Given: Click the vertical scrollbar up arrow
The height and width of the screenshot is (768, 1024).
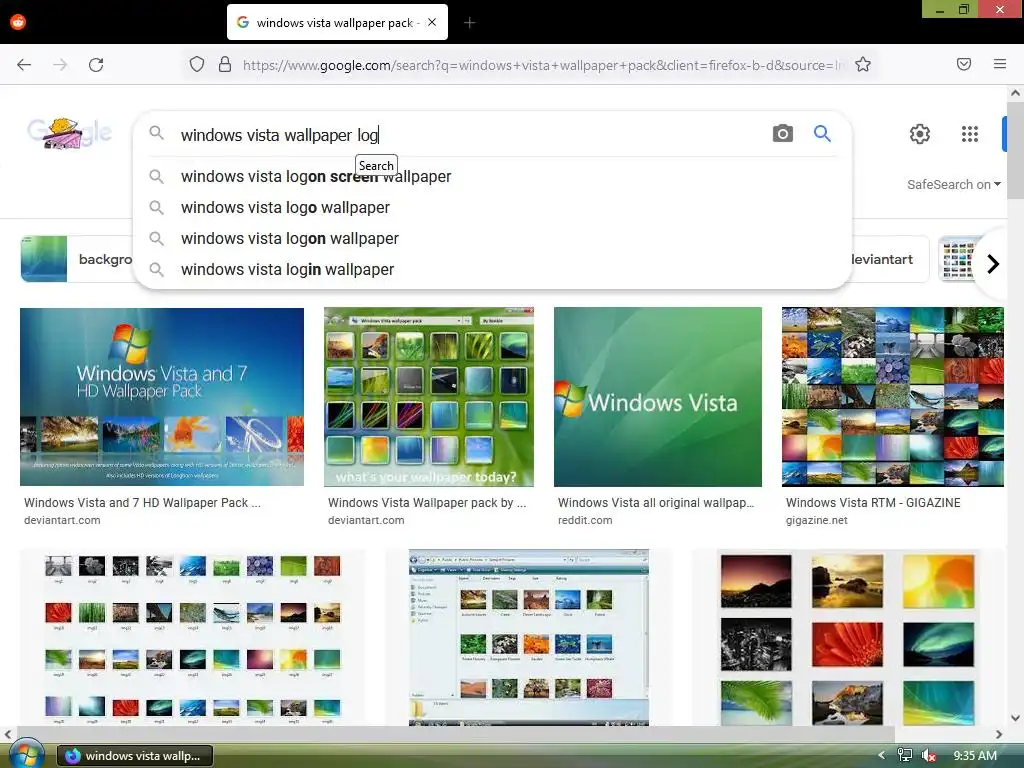Looking at the screenshot, I should click(1016, 93).
